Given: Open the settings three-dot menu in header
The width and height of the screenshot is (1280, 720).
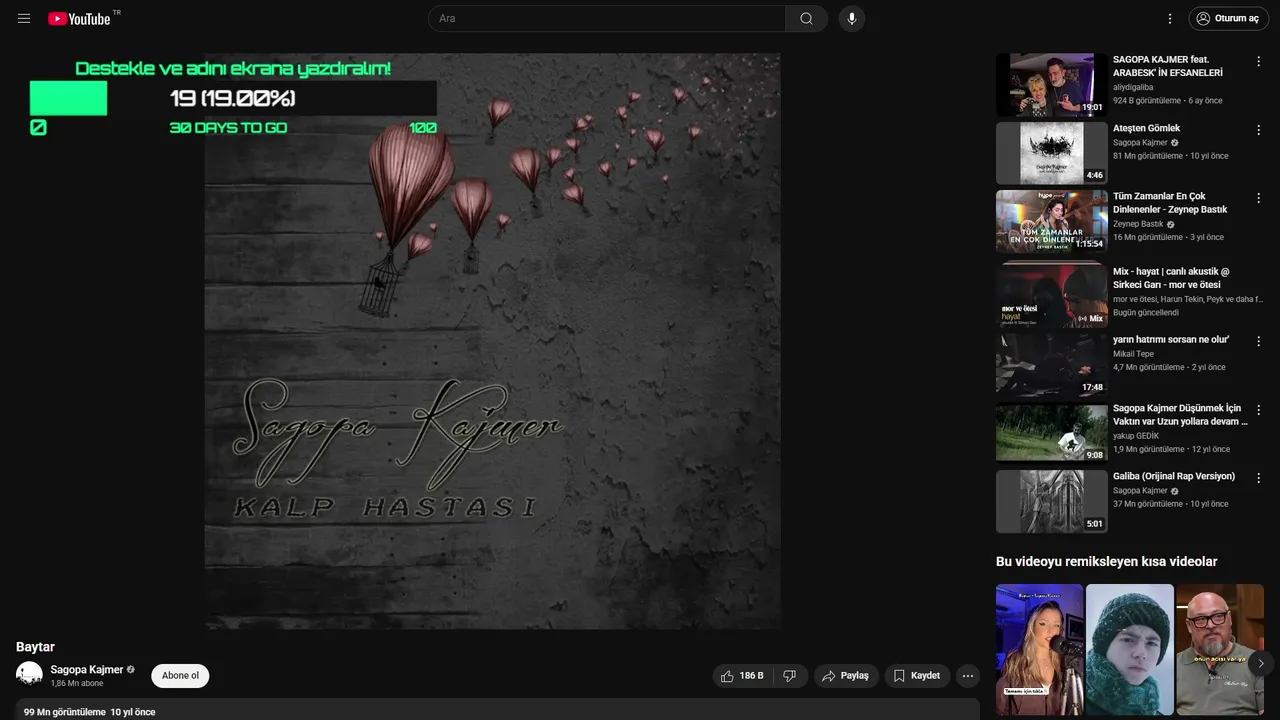Looking at the screenshot, I should point(1170,18).
